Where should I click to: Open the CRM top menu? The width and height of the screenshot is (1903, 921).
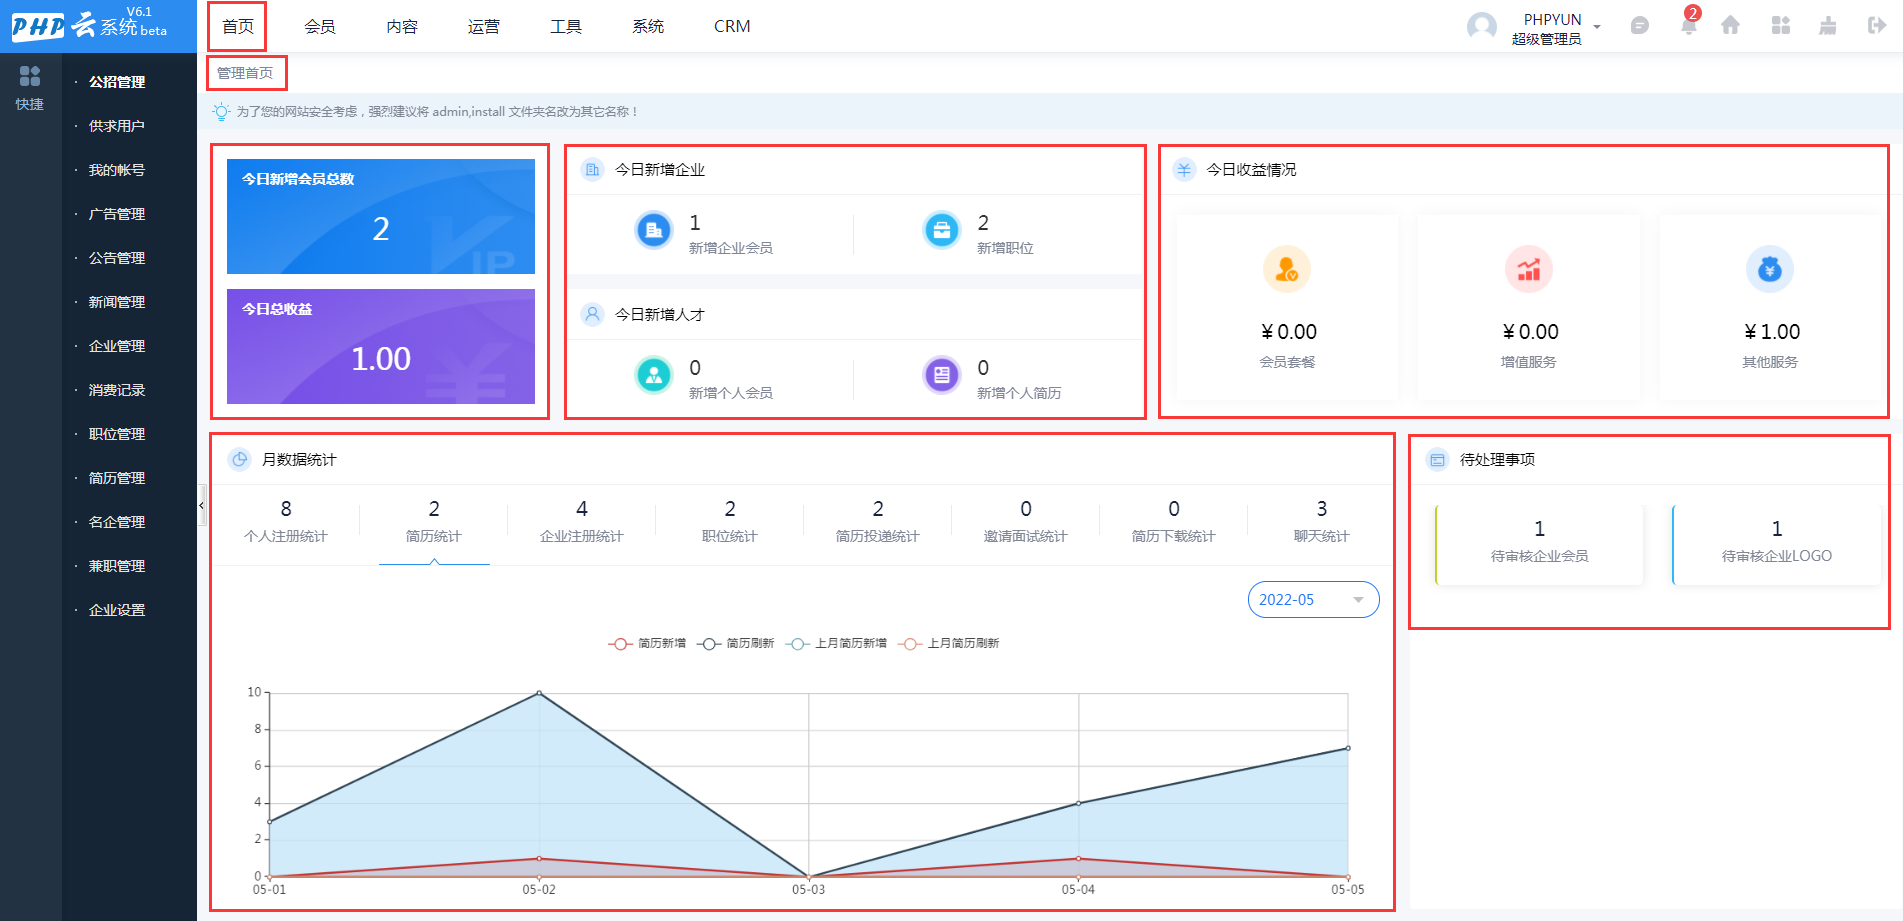coord(732,26)
